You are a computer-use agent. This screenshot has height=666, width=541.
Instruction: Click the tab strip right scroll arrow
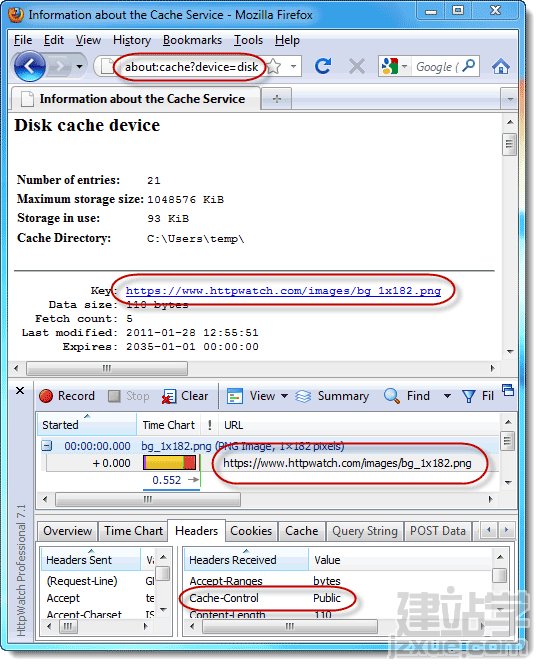tap(506, 530)
